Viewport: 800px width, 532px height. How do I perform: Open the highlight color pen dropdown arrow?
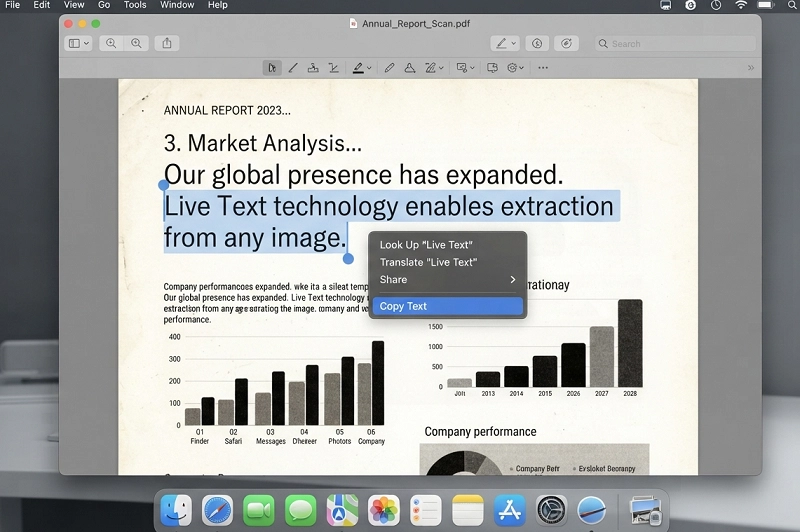[369, 68]
